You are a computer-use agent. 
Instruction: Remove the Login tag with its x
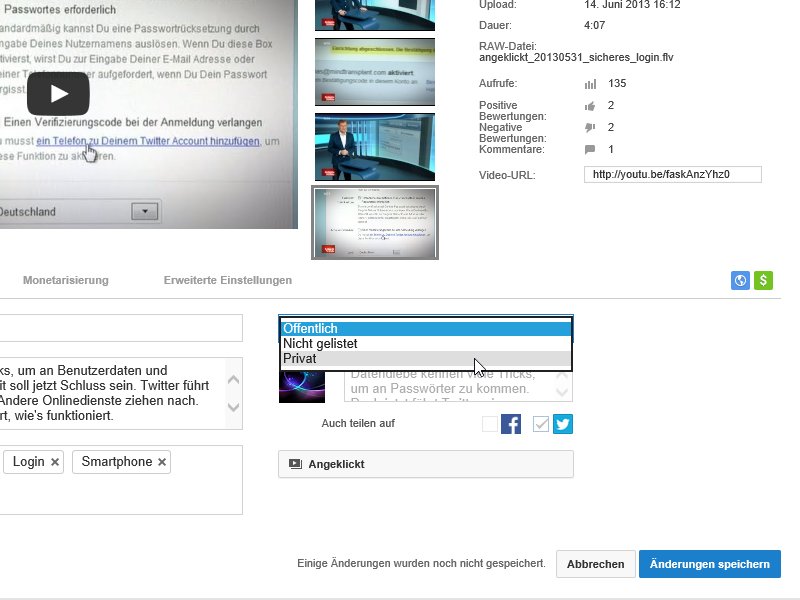55,462
